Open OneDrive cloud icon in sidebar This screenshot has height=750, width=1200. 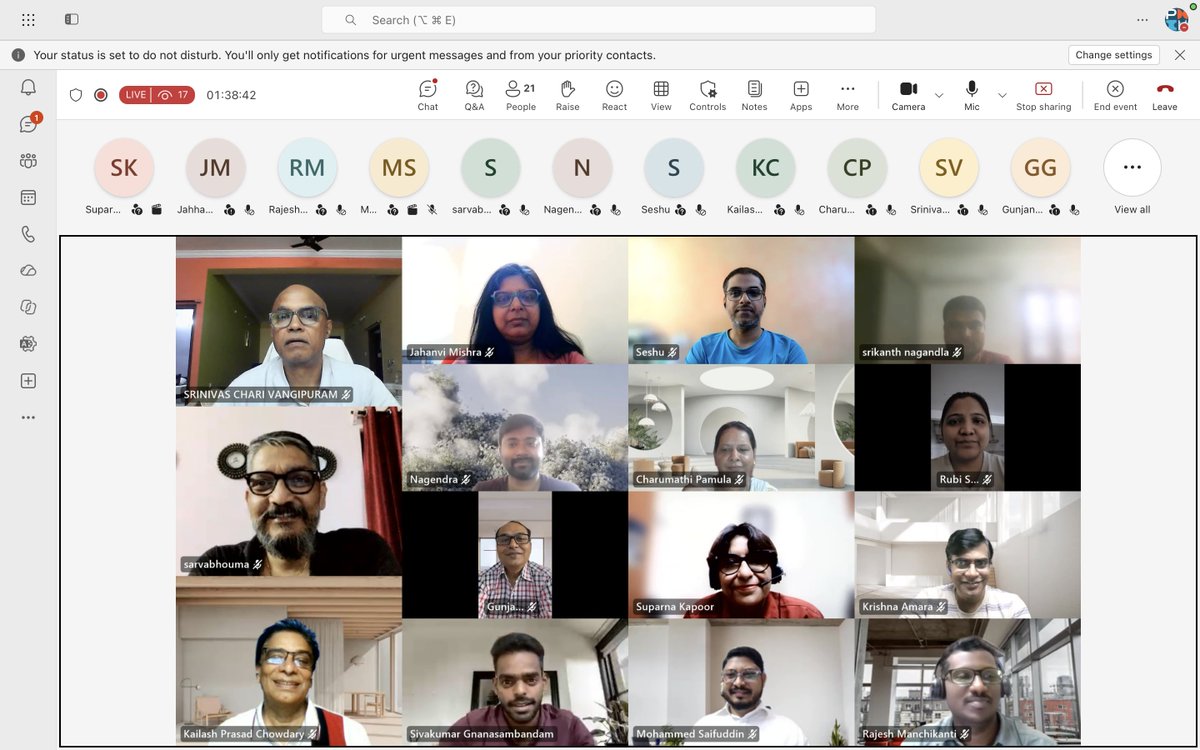click(28, 271)
